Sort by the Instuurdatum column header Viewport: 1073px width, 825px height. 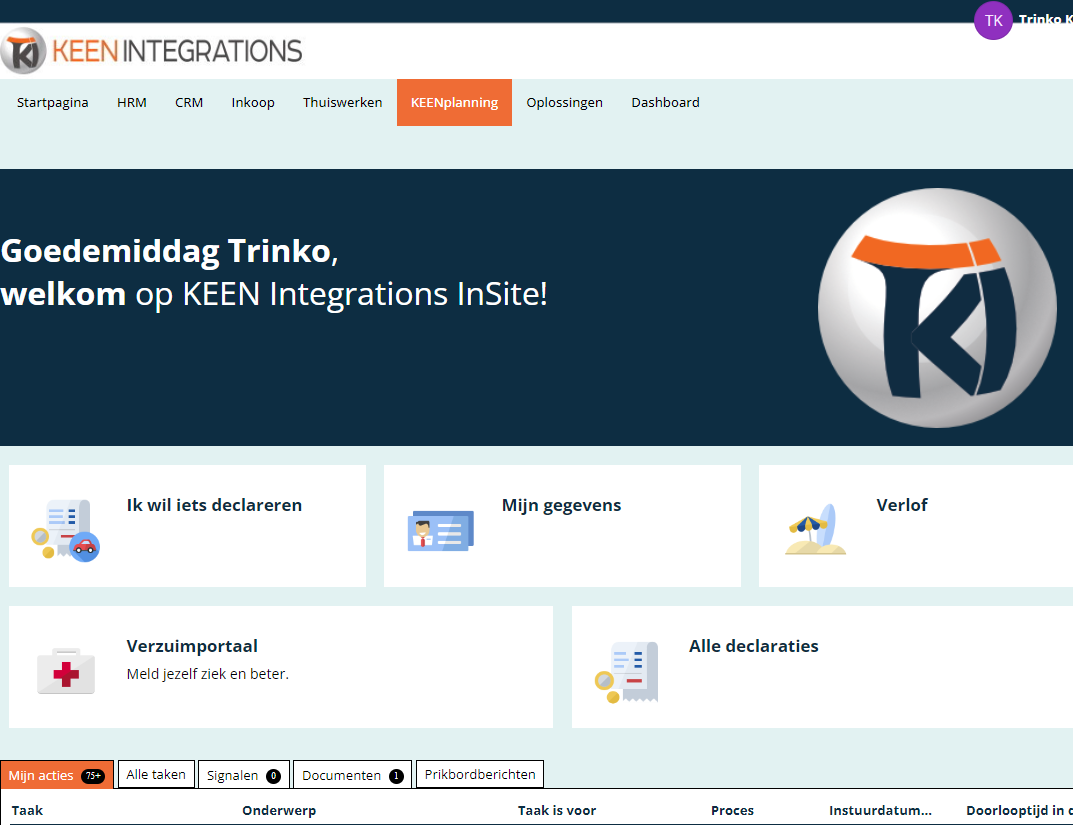coord(880,811)
